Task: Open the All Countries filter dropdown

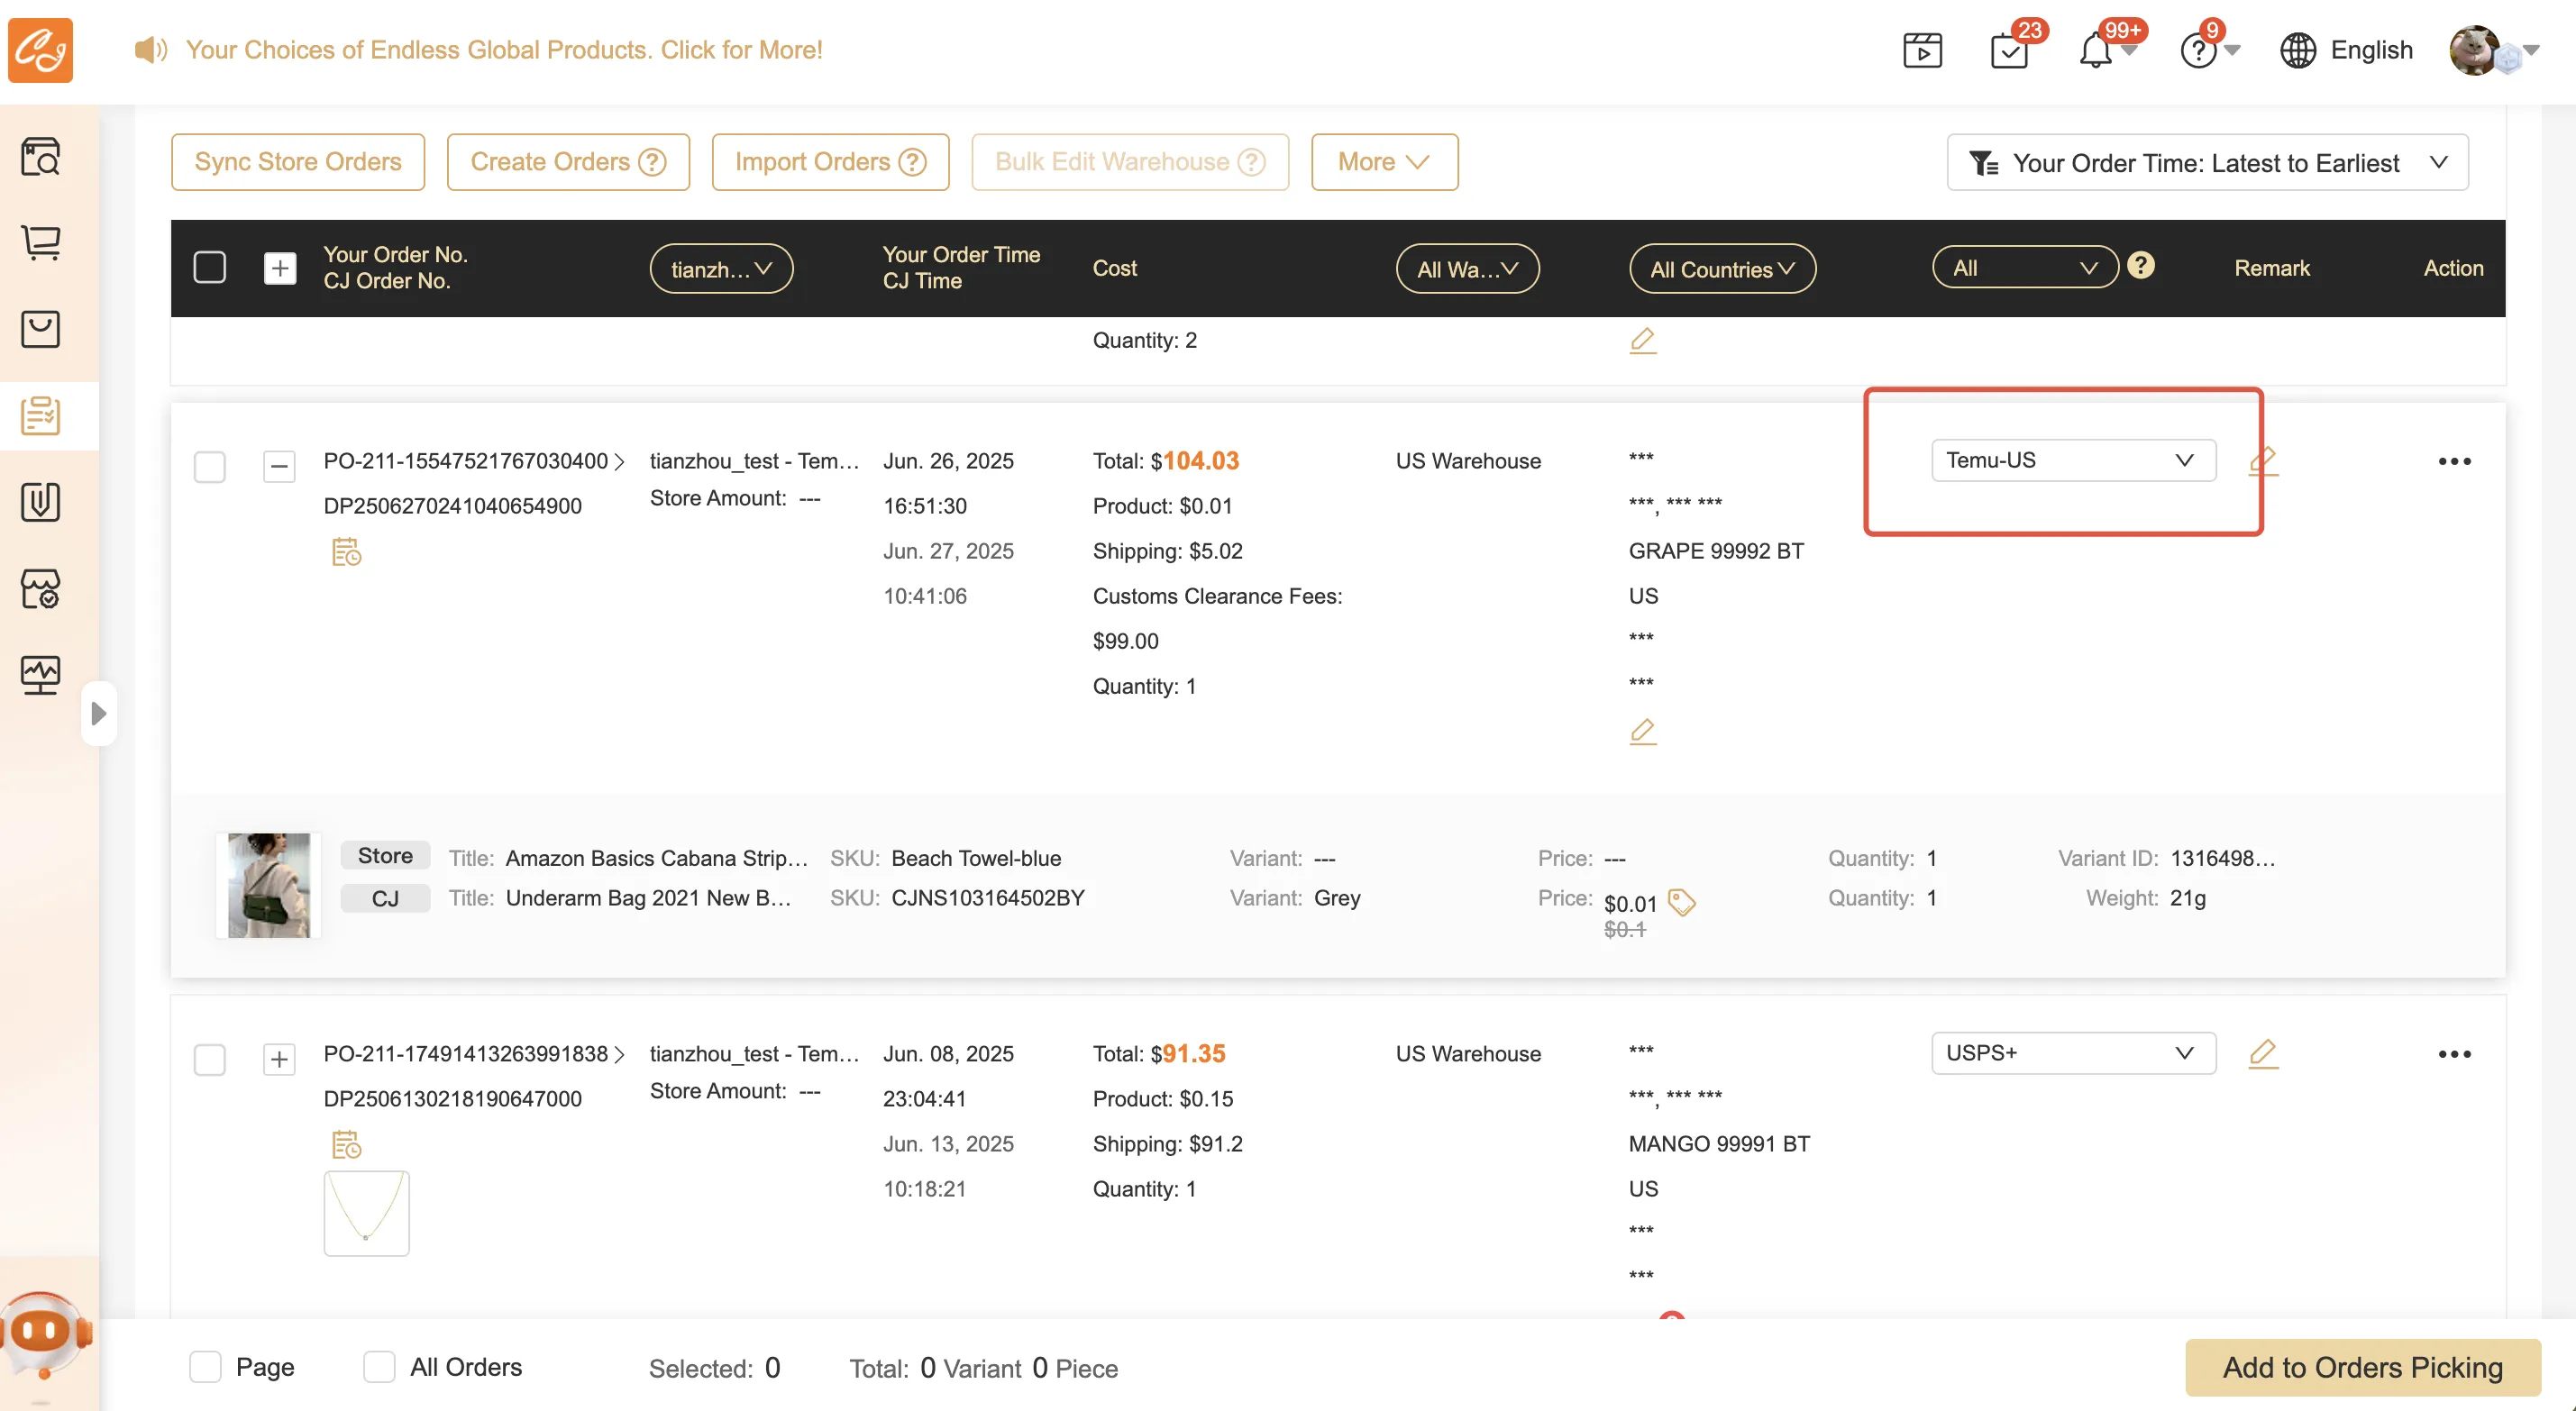Action: pyautogui.click(x=1722, y=269)
